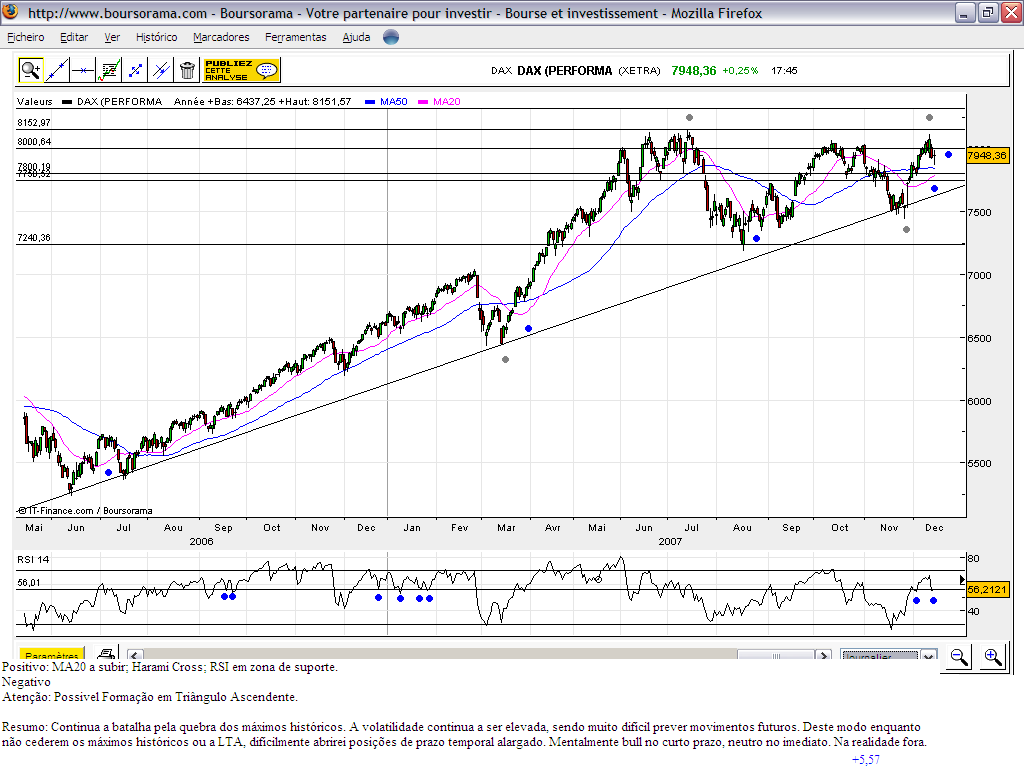This screenshot has height=768, width=1024.
Task: Select the parallel lines channel tool
Action: click(161, 70)
